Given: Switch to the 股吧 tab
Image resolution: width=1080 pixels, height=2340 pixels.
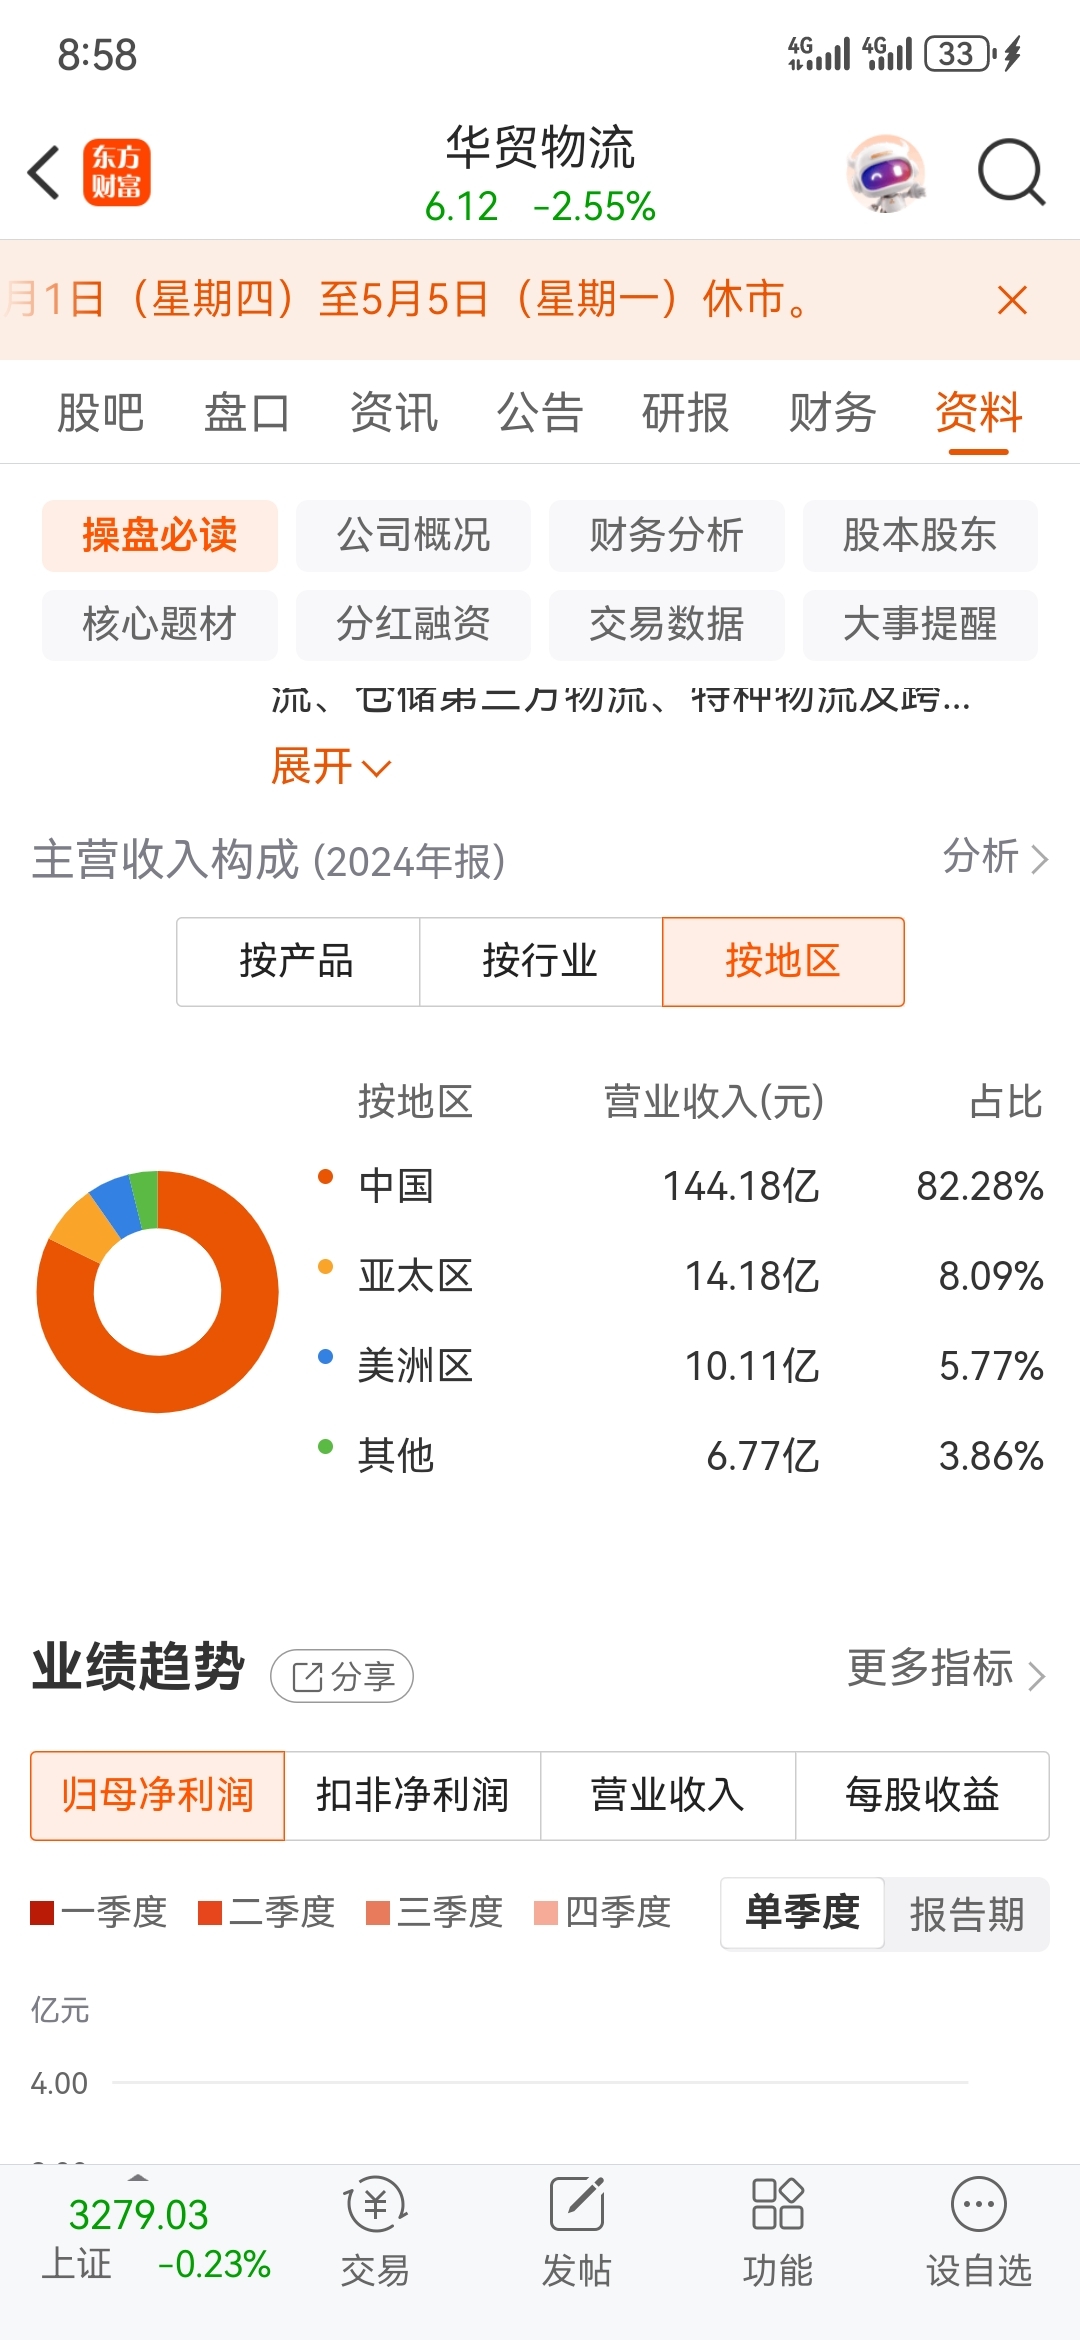Looking at the screenshot, I should click(100, 413).
